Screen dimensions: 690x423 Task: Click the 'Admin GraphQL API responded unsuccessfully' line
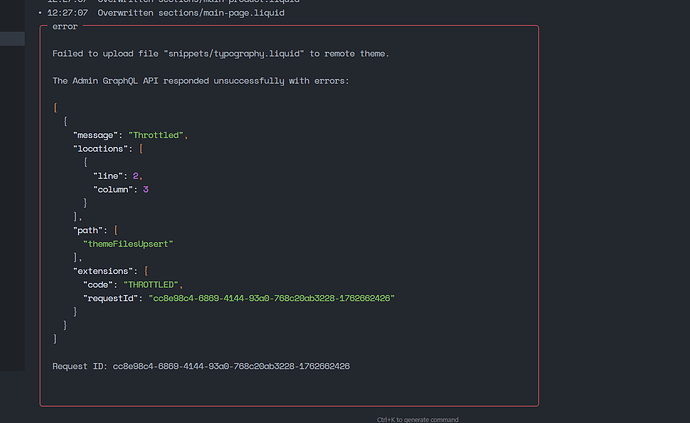tap(201, 81)
